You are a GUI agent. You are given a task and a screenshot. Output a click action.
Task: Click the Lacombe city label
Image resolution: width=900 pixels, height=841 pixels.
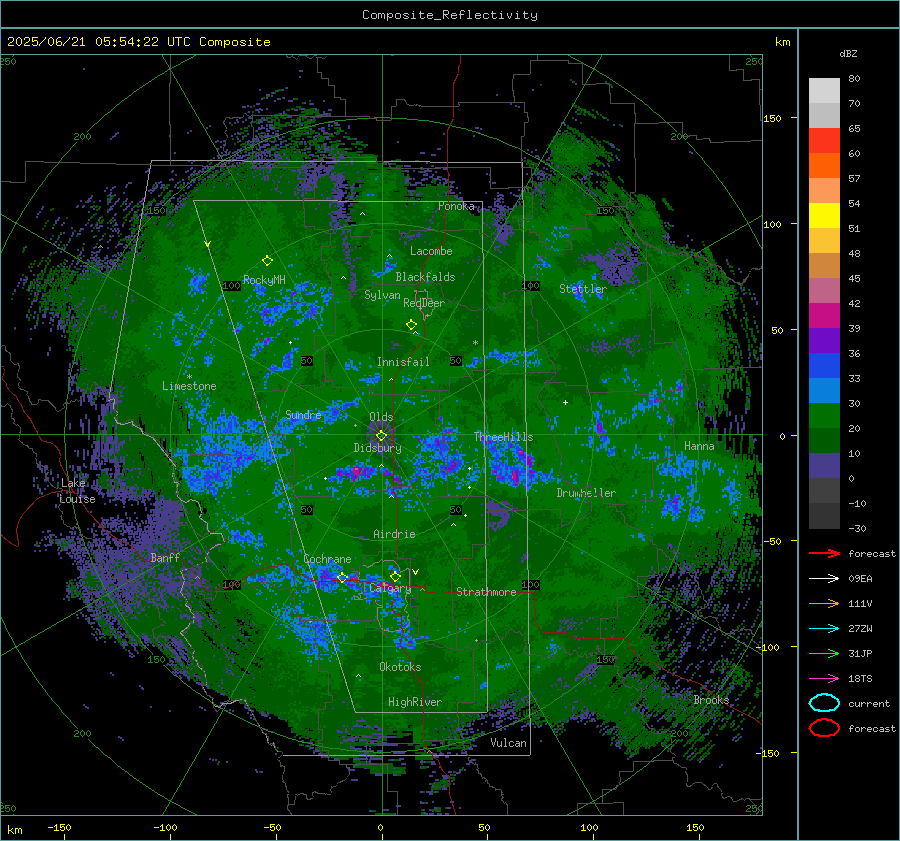tap(431, 251)
